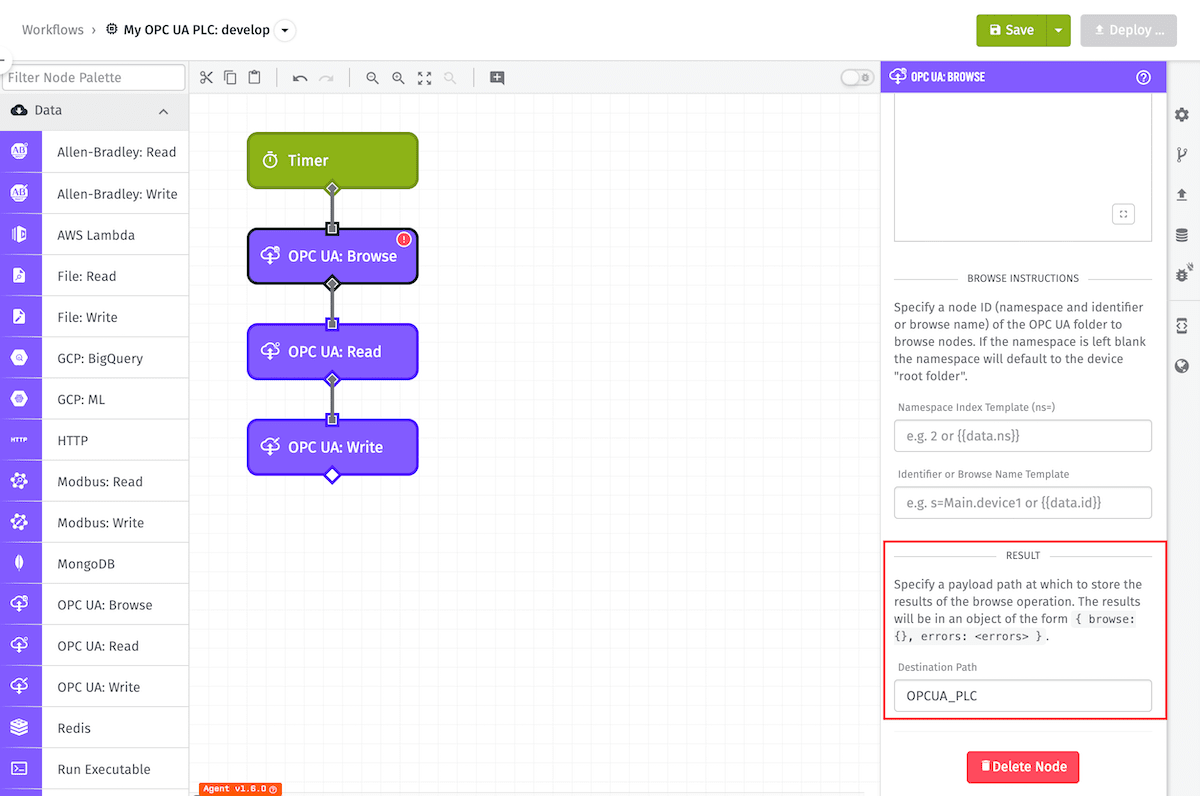
Task: Select the AWS Lambda palette node
Action: pos(94,235)
